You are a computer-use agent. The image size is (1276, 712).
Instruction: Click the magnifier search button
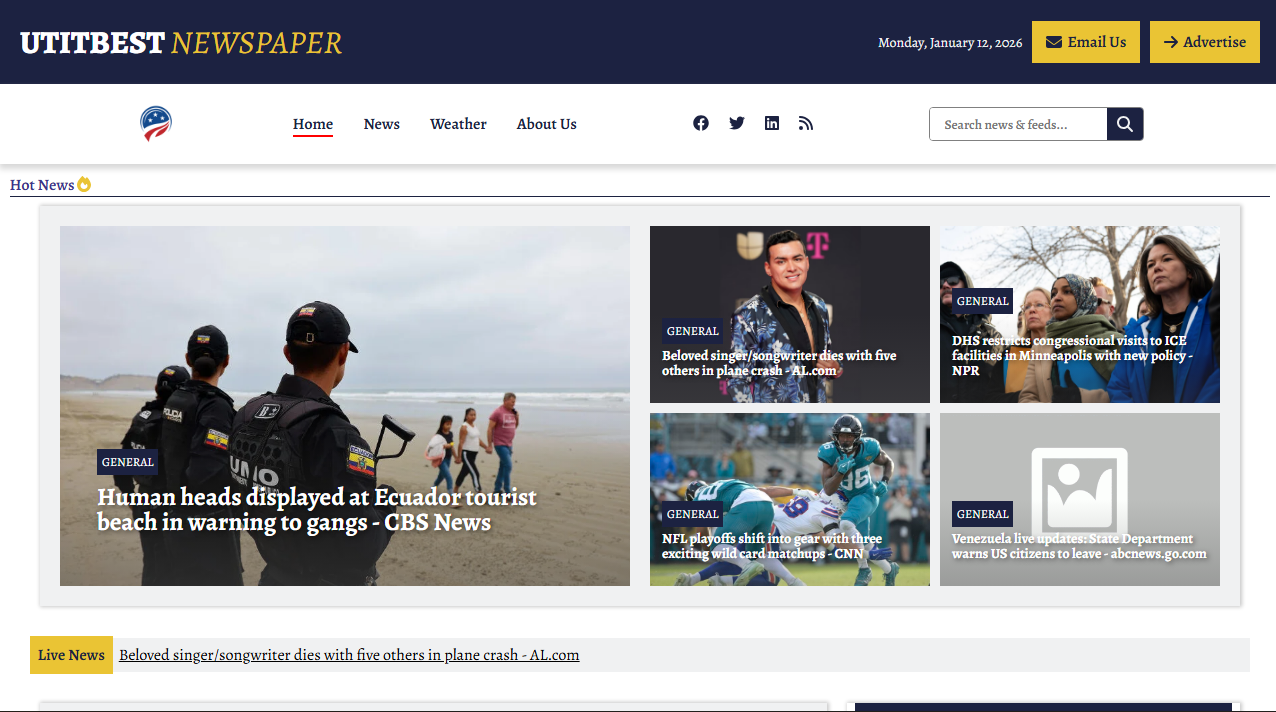(x=1125, y=124)
